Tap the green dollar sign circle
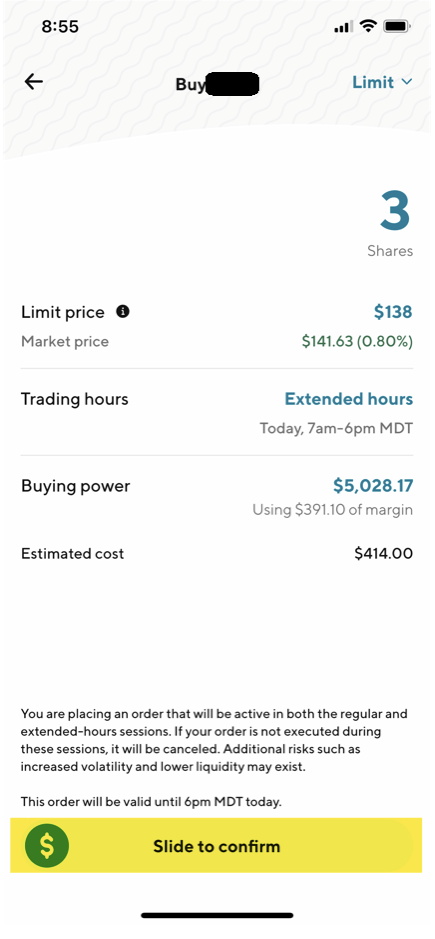435x939 pixels. point(47,846)
